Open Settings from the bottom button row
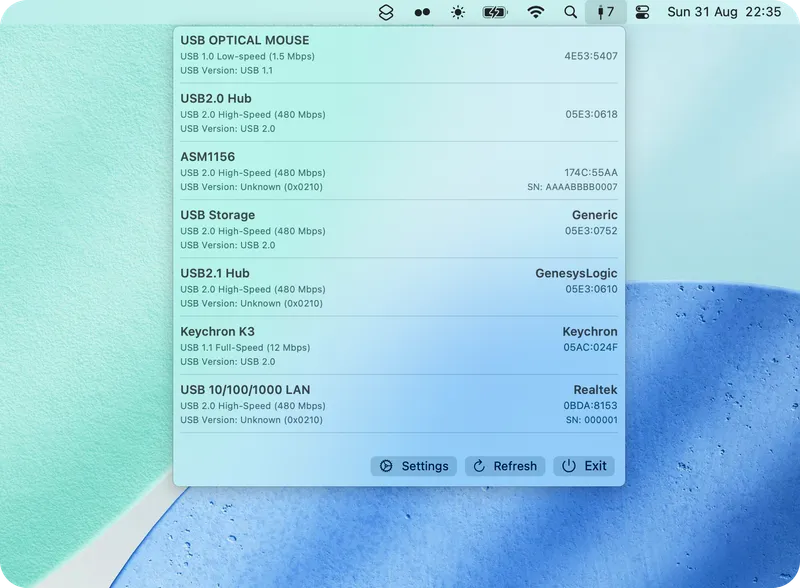Viewport: 800px width, 588px height. pyautogui.click(x=413, y=466)
